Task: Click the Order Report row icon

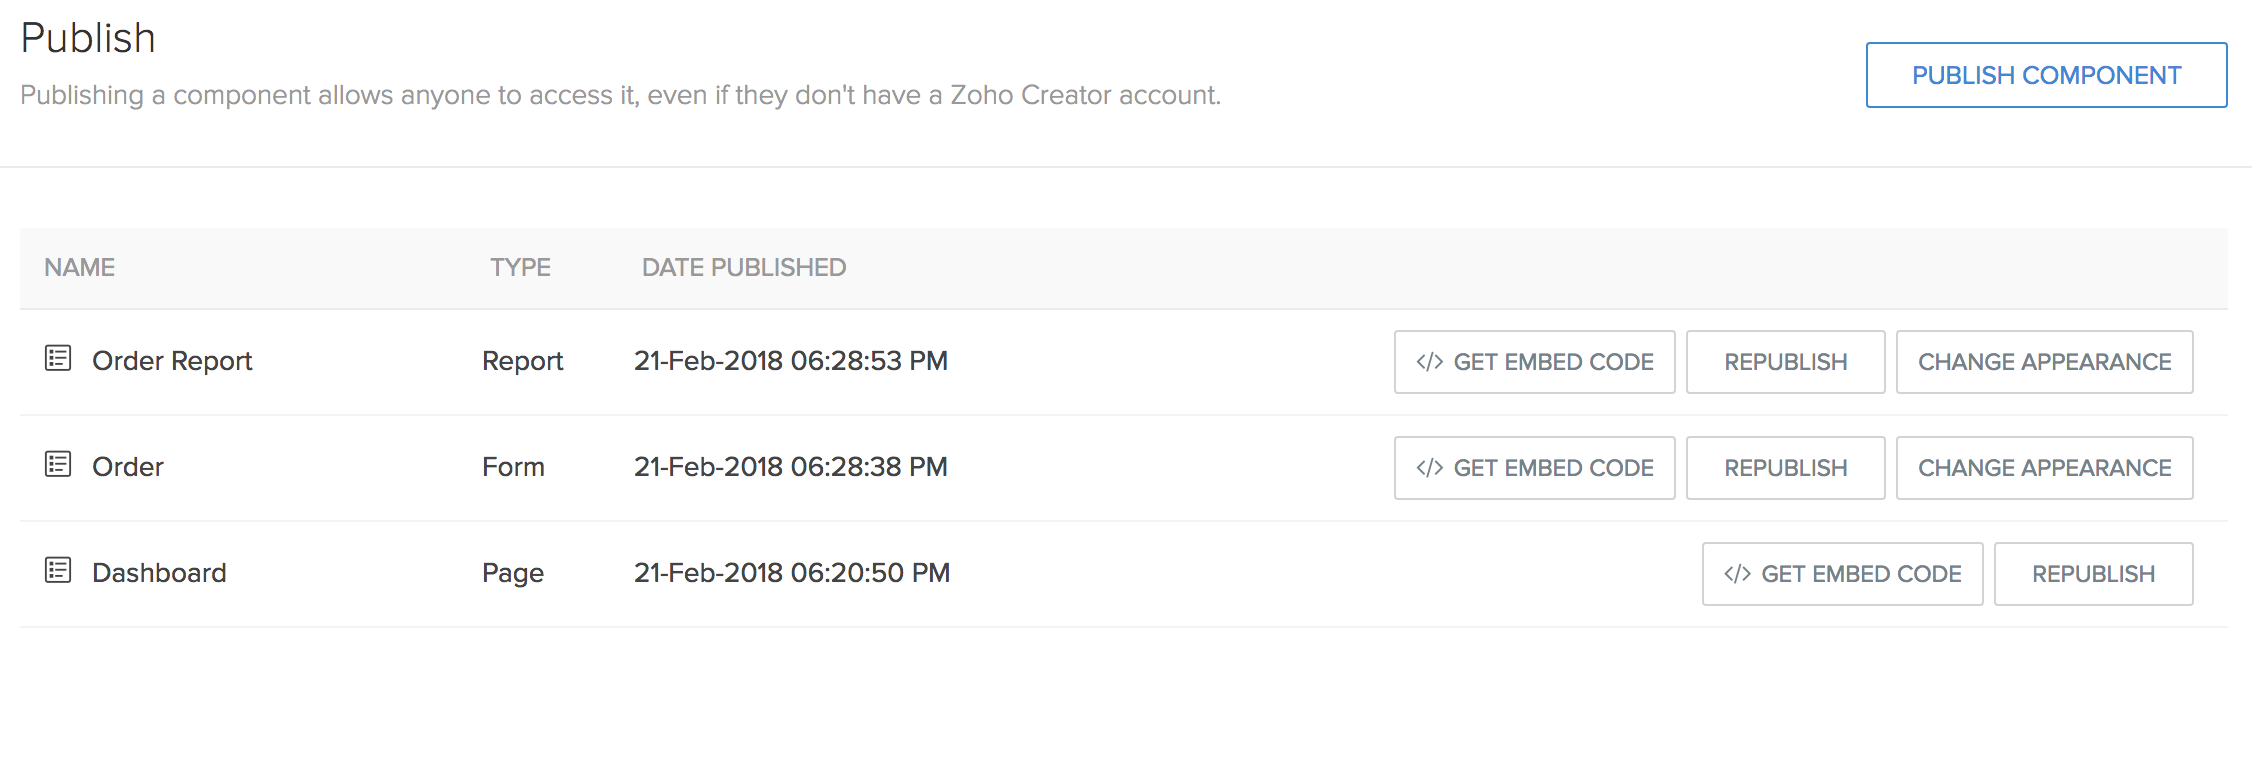Action: (58, 358)
